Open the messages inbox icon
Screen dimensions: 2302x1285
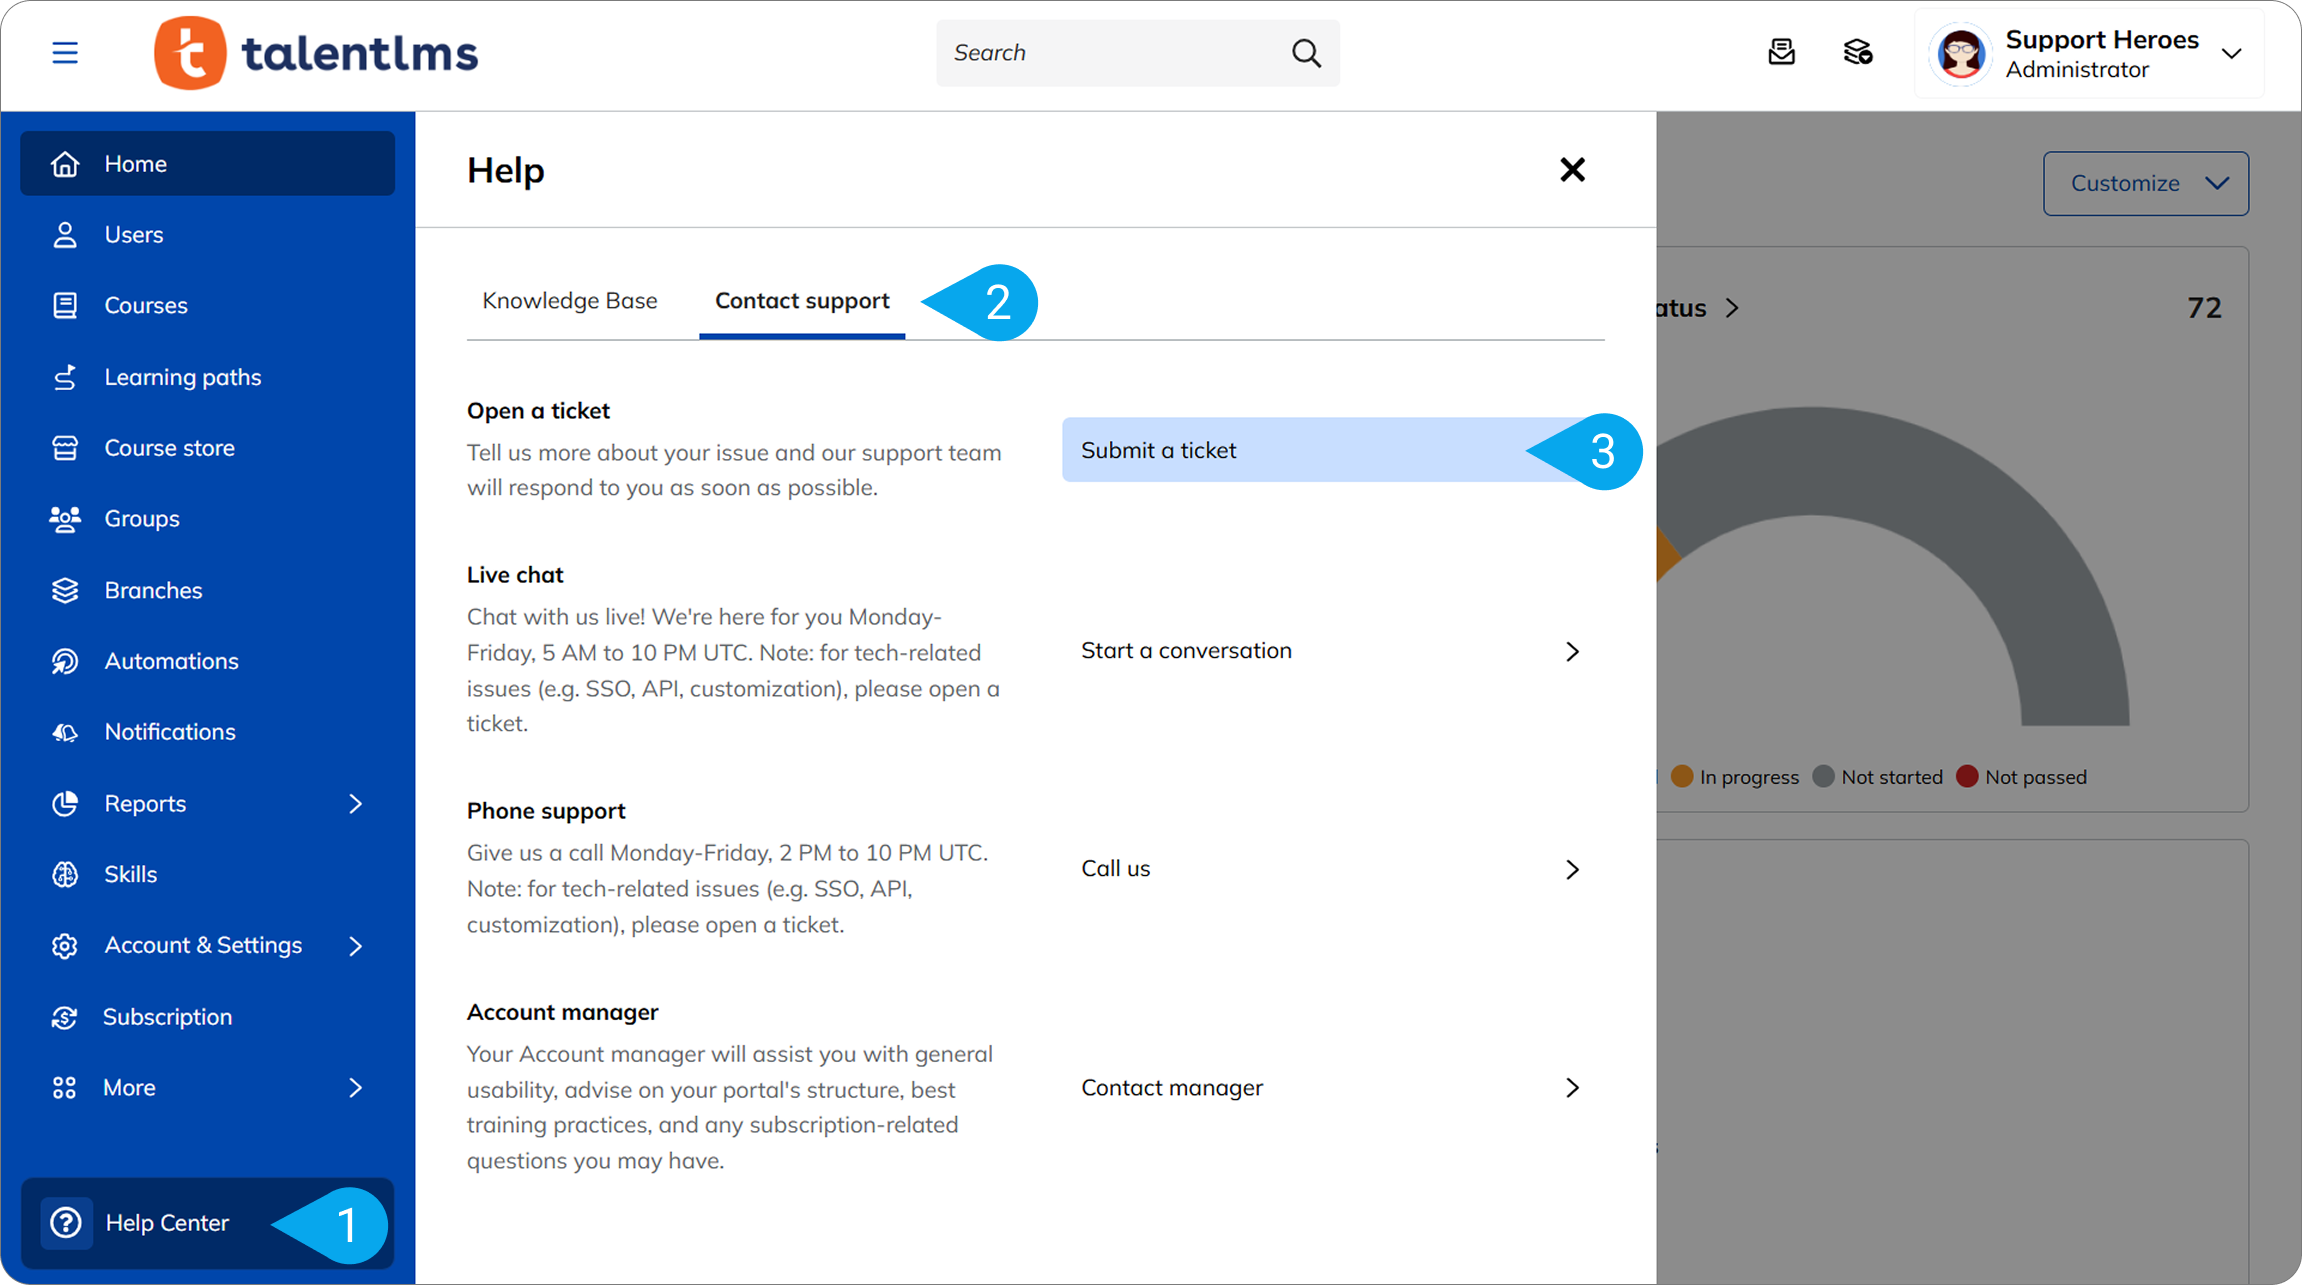[1781, 52]
